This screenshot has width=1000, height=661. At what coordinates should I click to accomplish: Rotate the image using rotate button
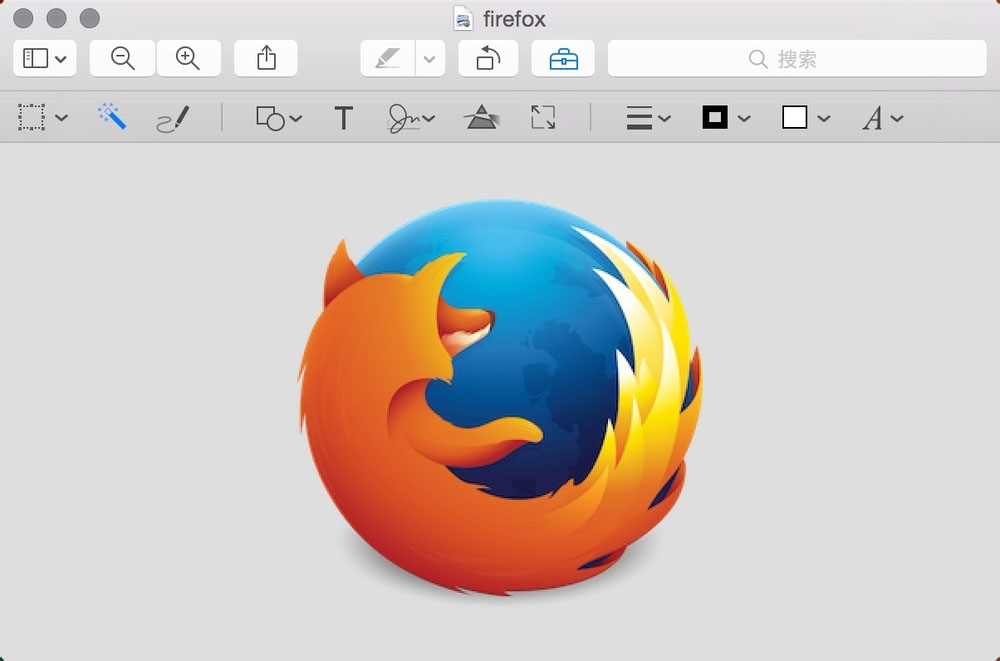tap(488, 59)
